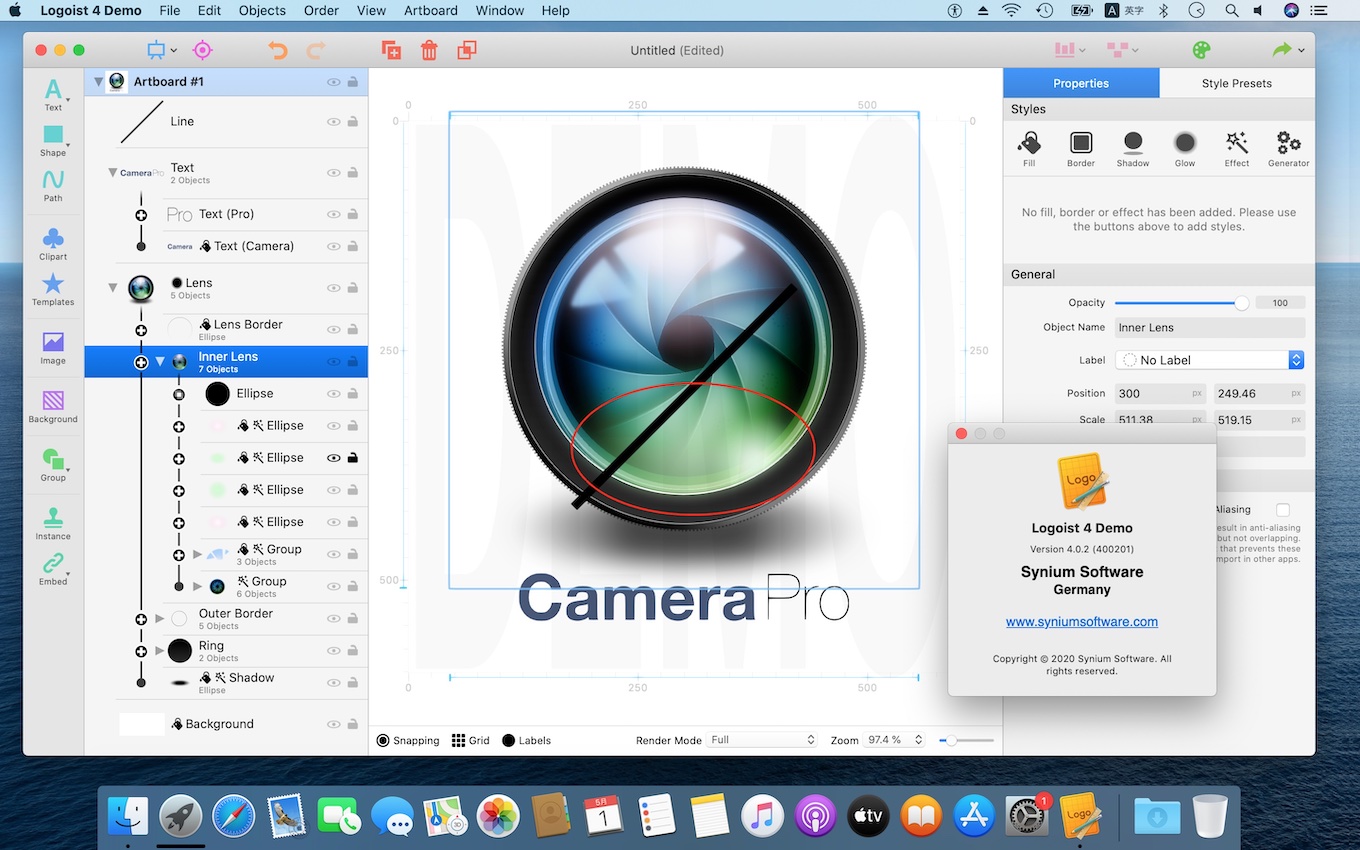This screenshot has height=850, width=1360.
Task: Open the Render Mode dropdown
Action: click(x=763, y=740)
